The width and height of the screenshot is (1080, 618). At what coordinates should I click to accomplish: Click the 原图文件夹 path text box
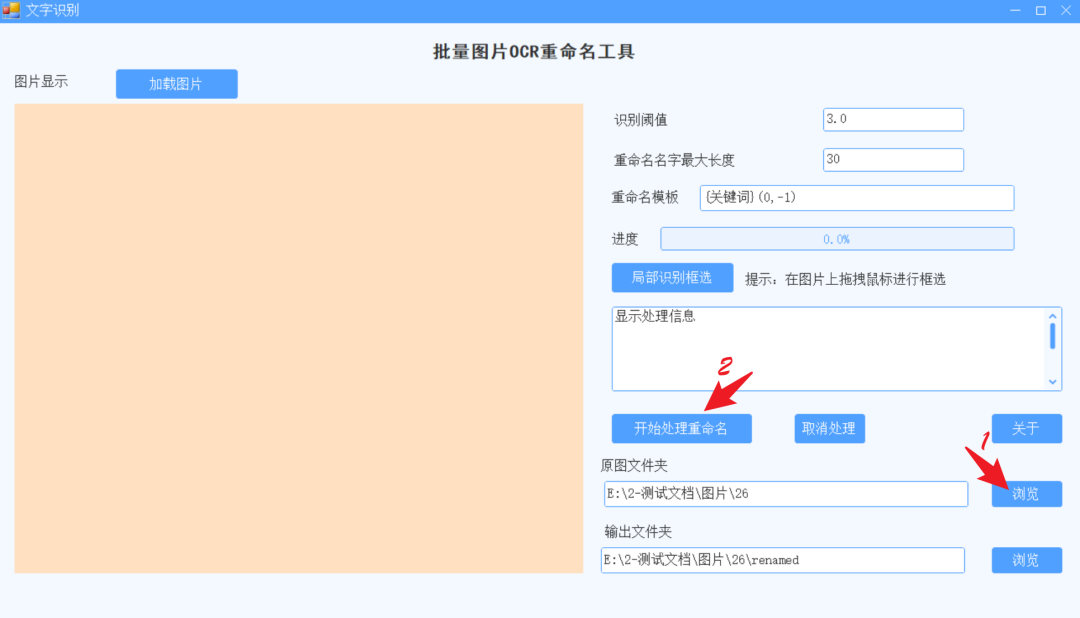pyautogui.click(x=786, y=493)
